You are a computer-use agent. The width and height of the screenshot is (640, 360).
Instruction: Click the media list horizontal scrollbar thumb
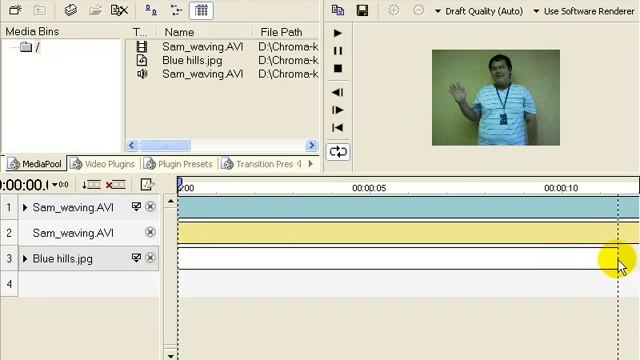(165, 145)
